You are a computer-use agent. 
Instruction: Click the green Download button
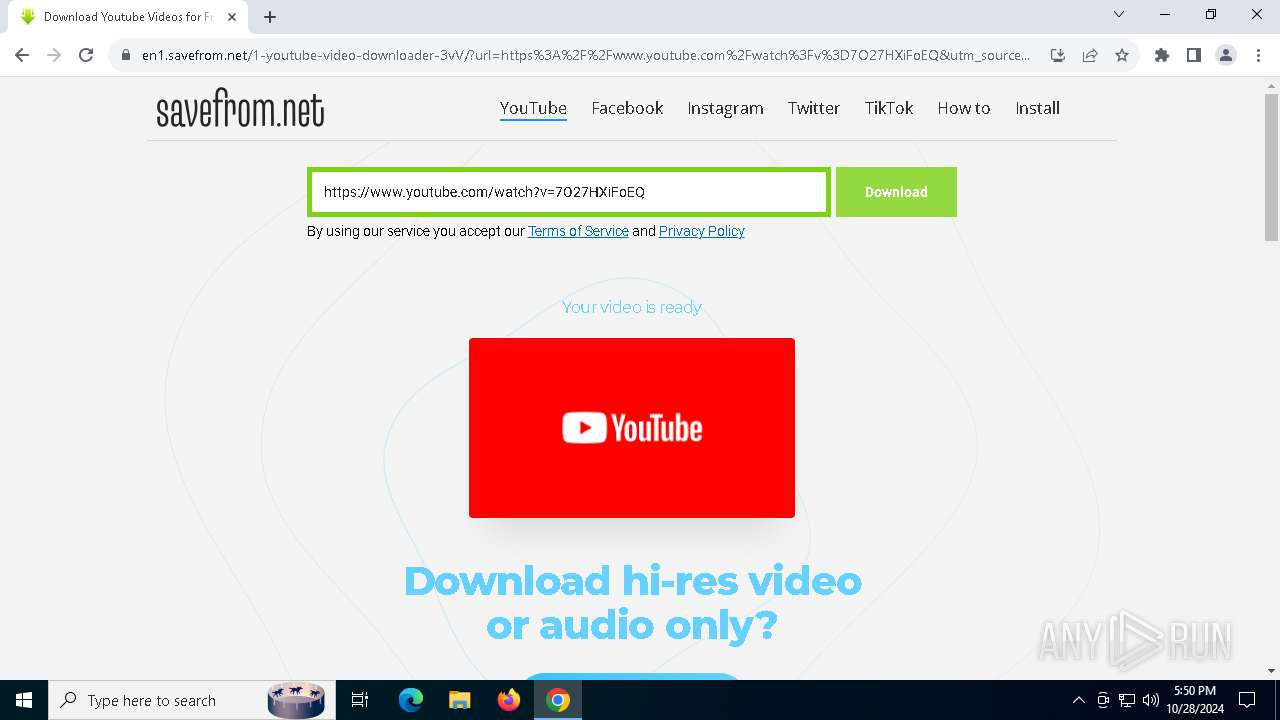pos(896,192)
